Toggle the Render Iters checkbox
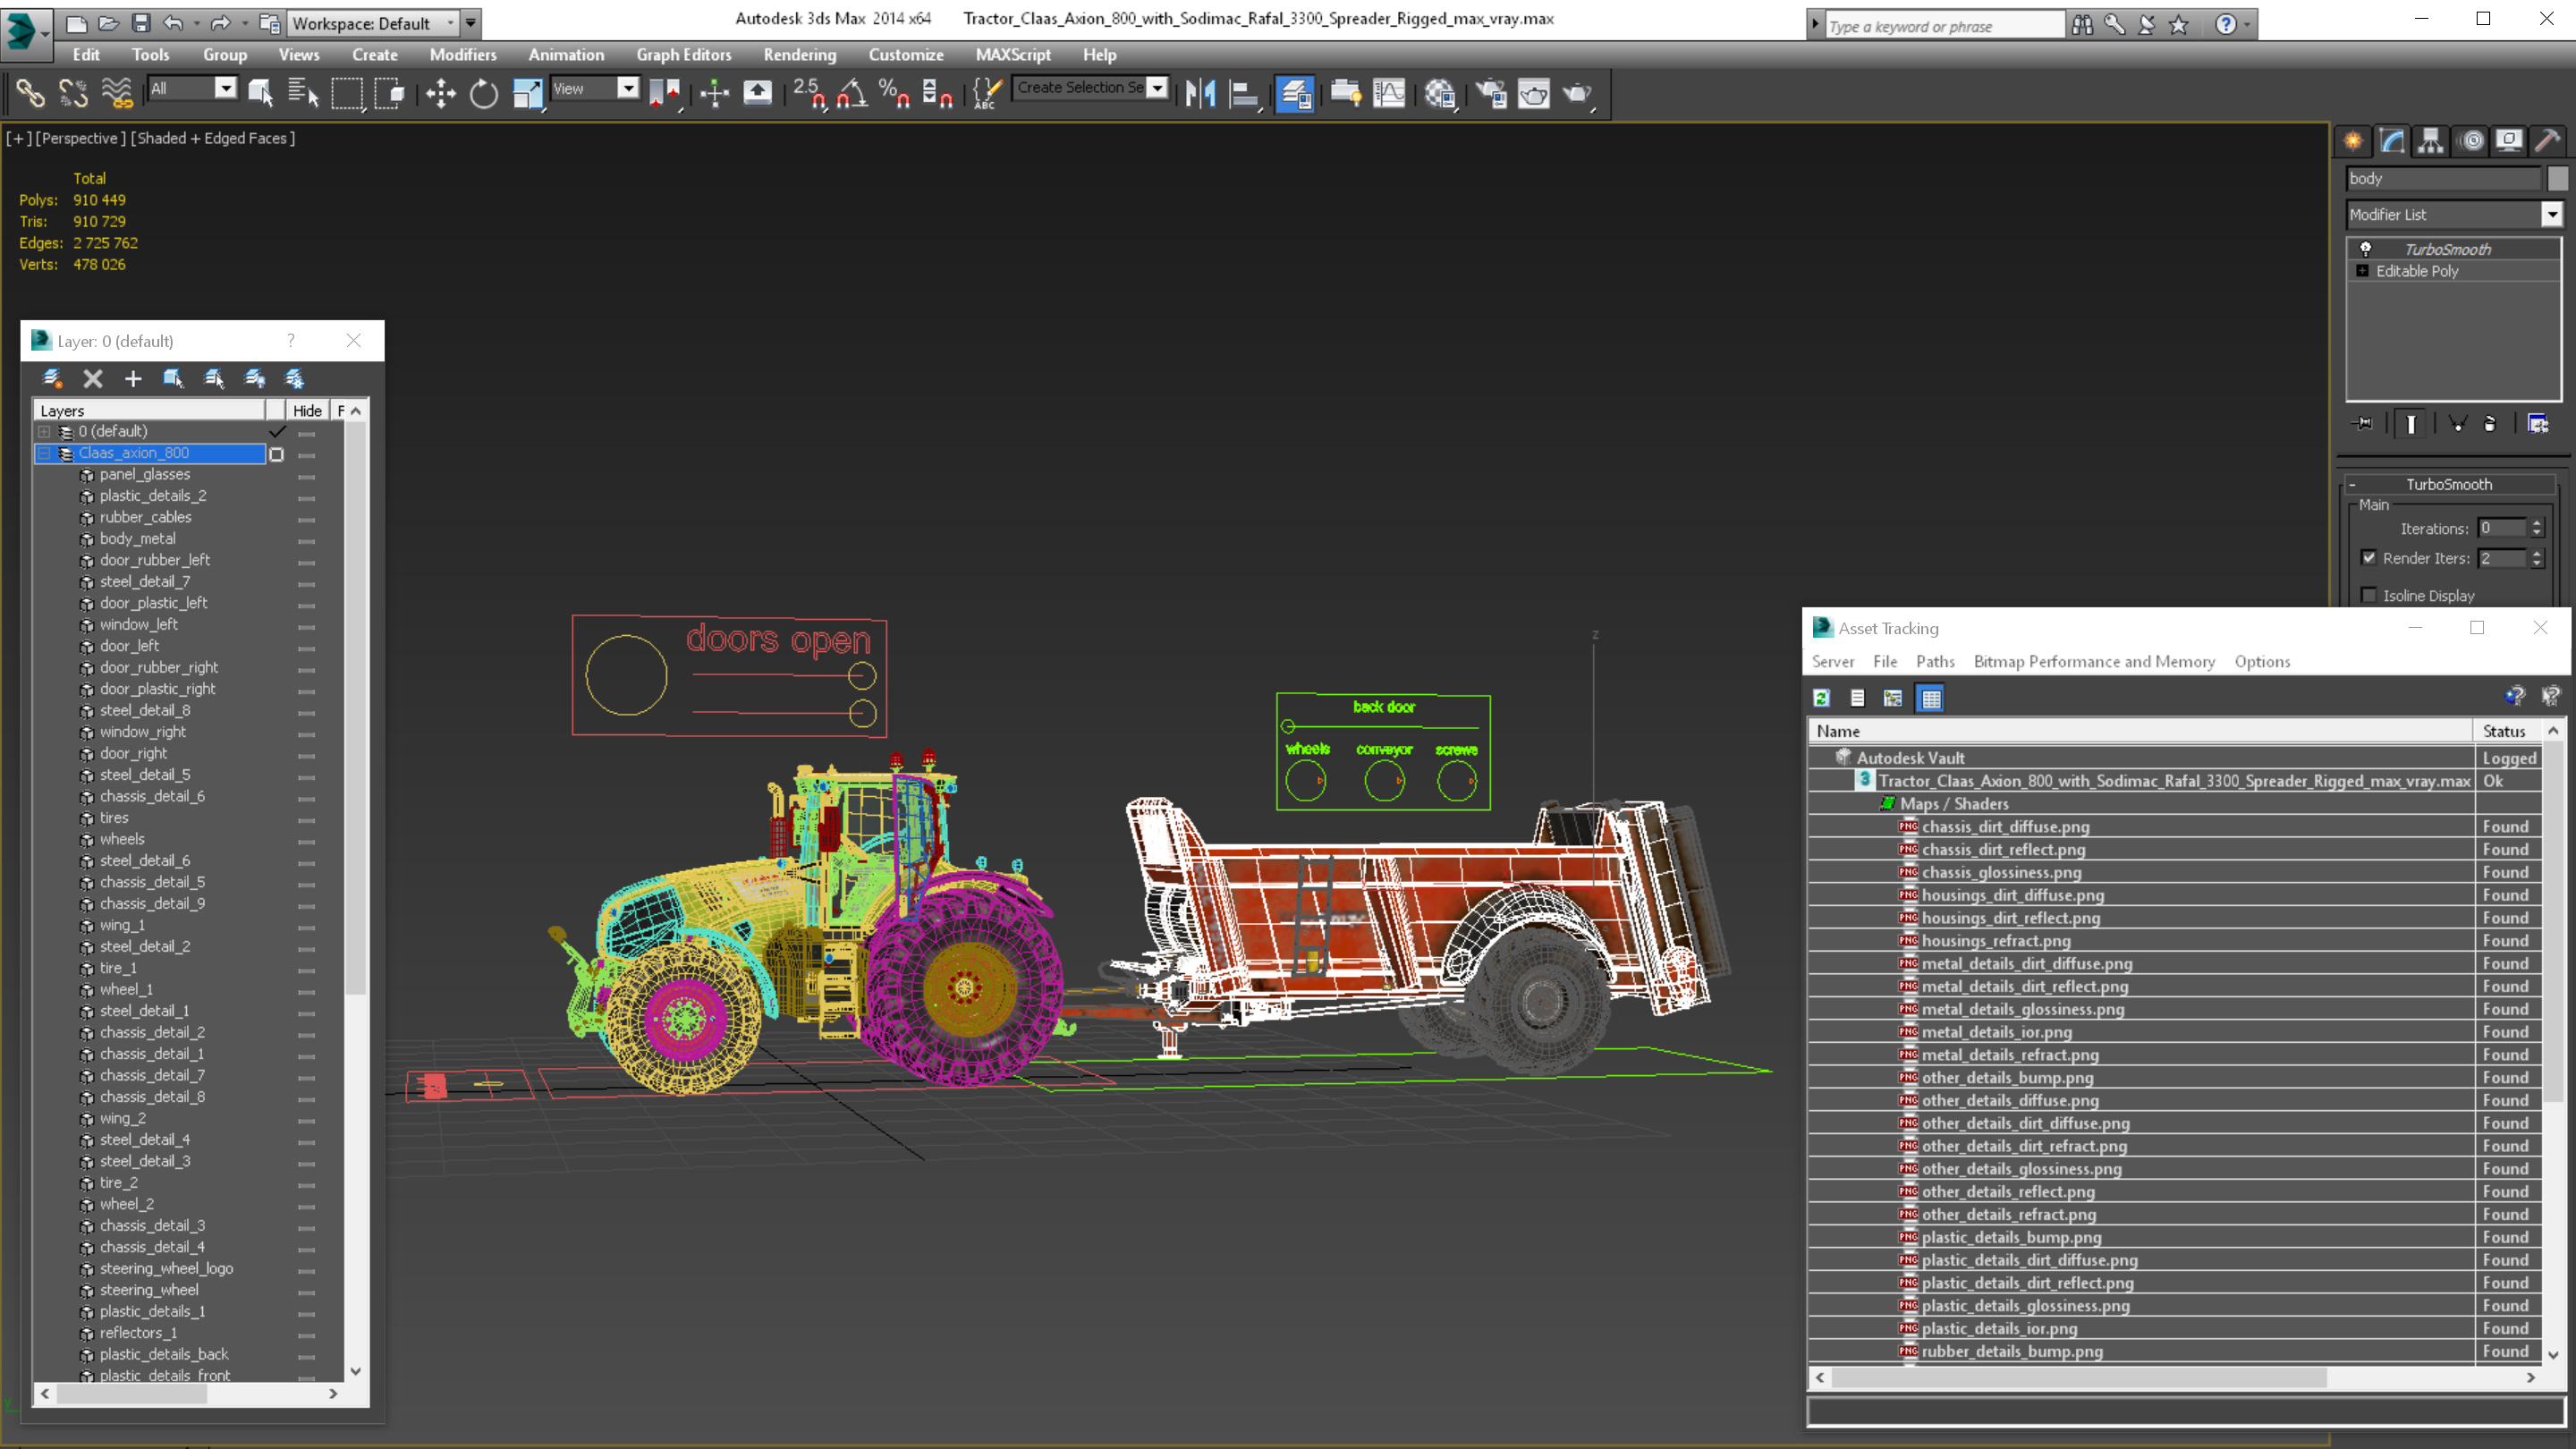Screen dimensions: 2576x1449 (2369, 558)
